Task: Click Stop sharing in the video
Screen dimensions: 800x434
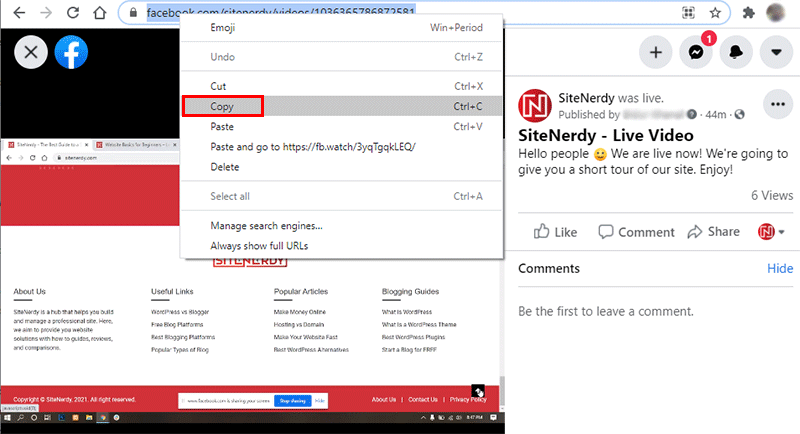Action: pyautogui.click(x=292, y=401)
